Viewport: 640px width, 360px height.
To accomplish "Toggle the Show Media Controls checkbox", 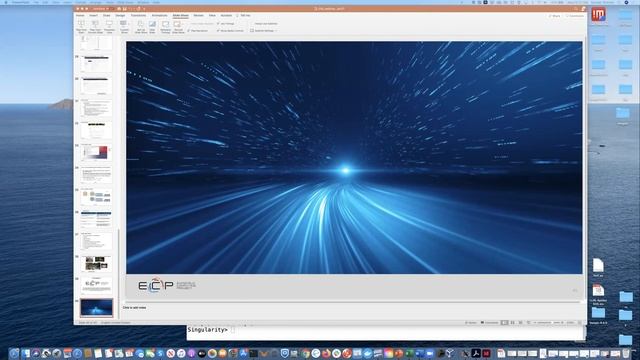I will tap(218, 31).
